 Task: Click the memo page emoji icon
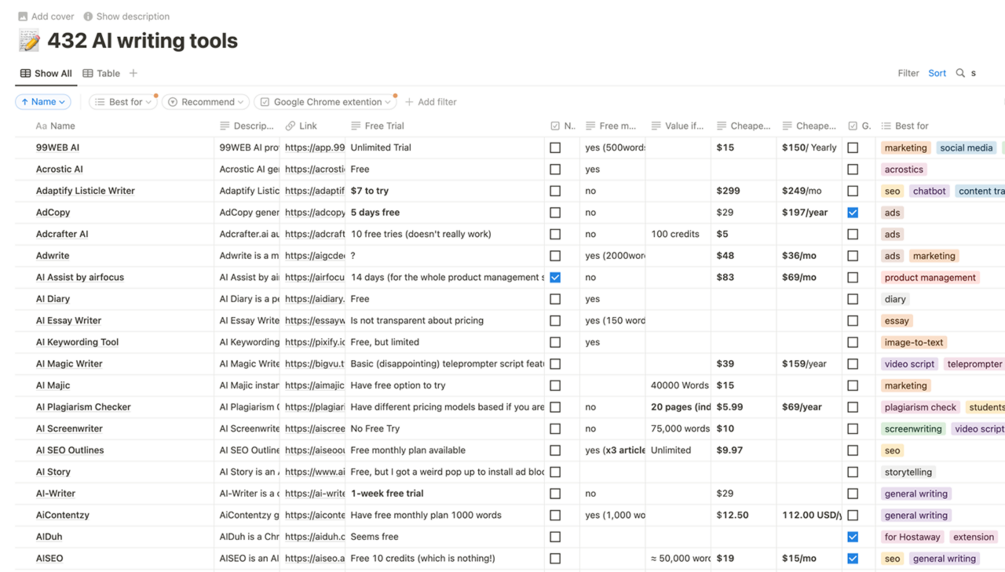pyautogui.click(x=28, y=41)
